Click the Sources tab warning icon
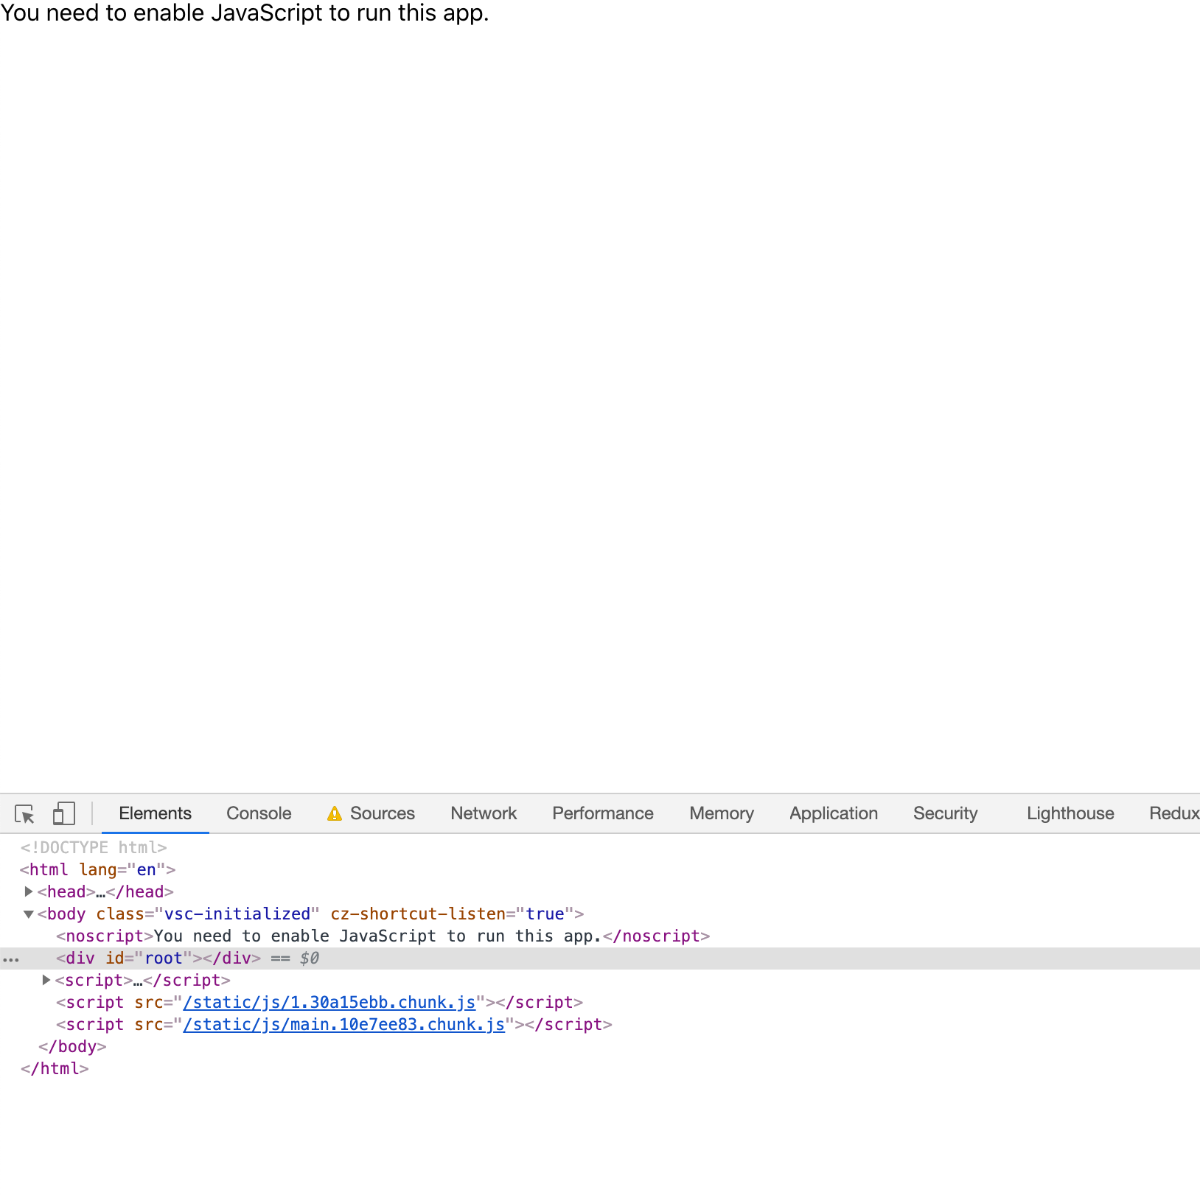This screenshot has height=1195, width=1200. coord(334,814)
